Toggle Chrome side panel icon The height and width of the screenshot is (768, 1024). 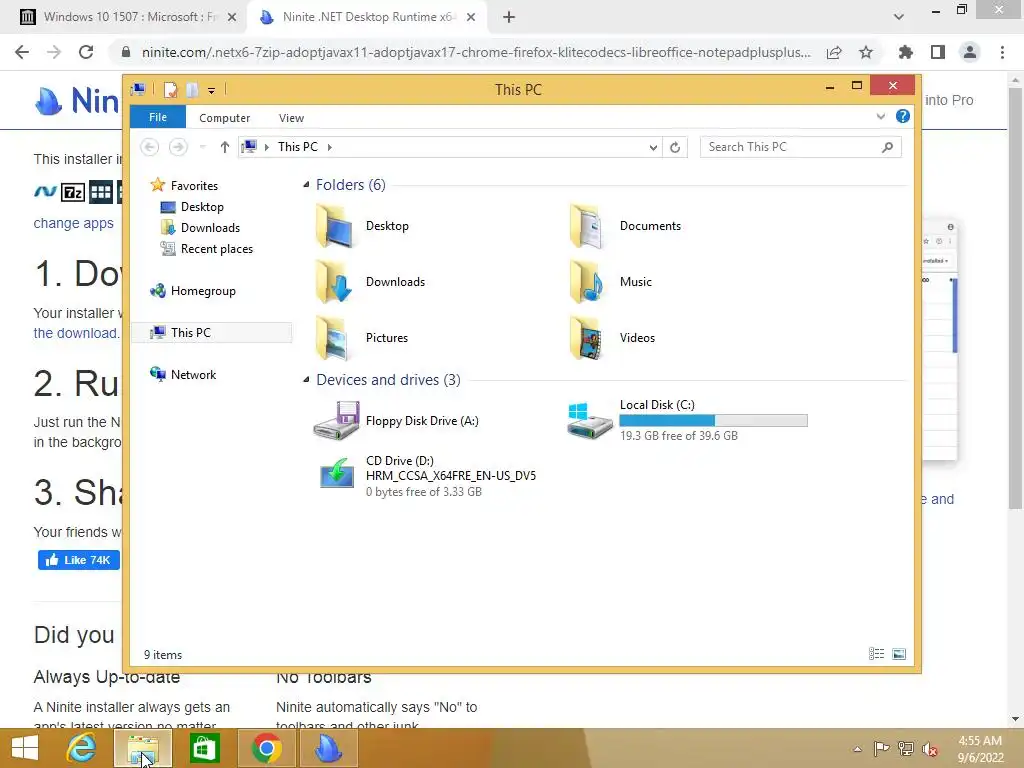point(938,52)
